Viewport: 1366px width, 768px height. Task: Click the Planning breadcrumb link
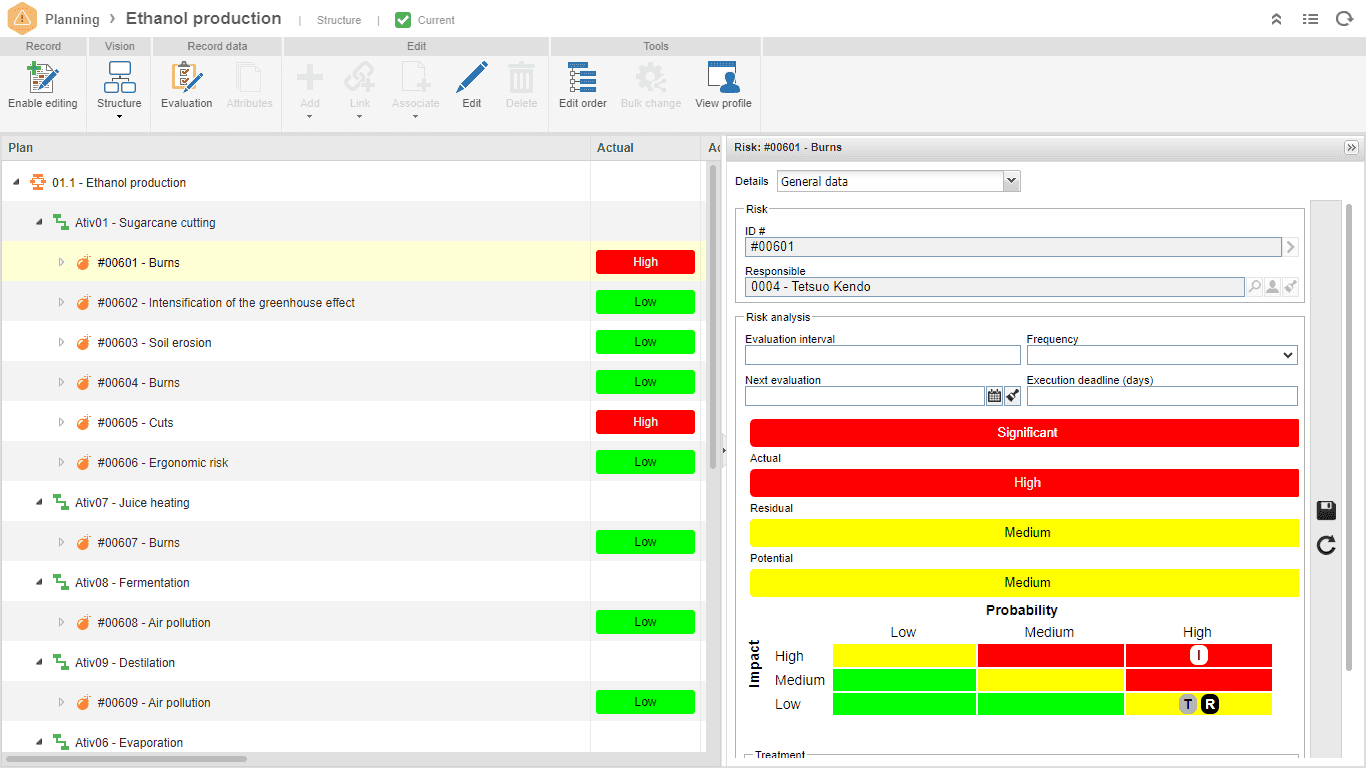(72, 19)
